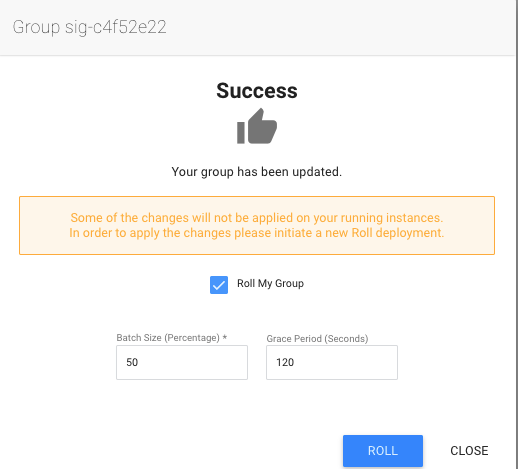518x469 pixels.
Task: Start the deployment with the ROLL button
Action: click(383, 451)
